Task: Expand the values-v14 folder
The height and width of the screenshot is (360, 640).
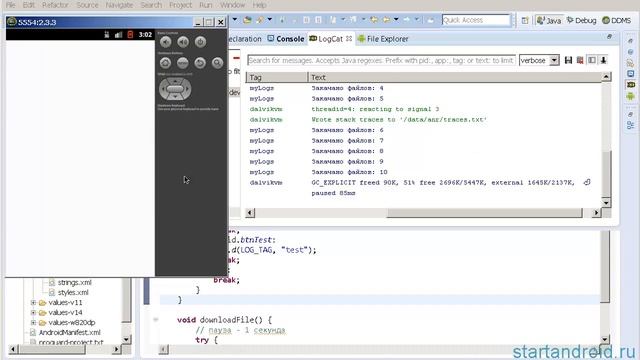Action: pos(33,313)
